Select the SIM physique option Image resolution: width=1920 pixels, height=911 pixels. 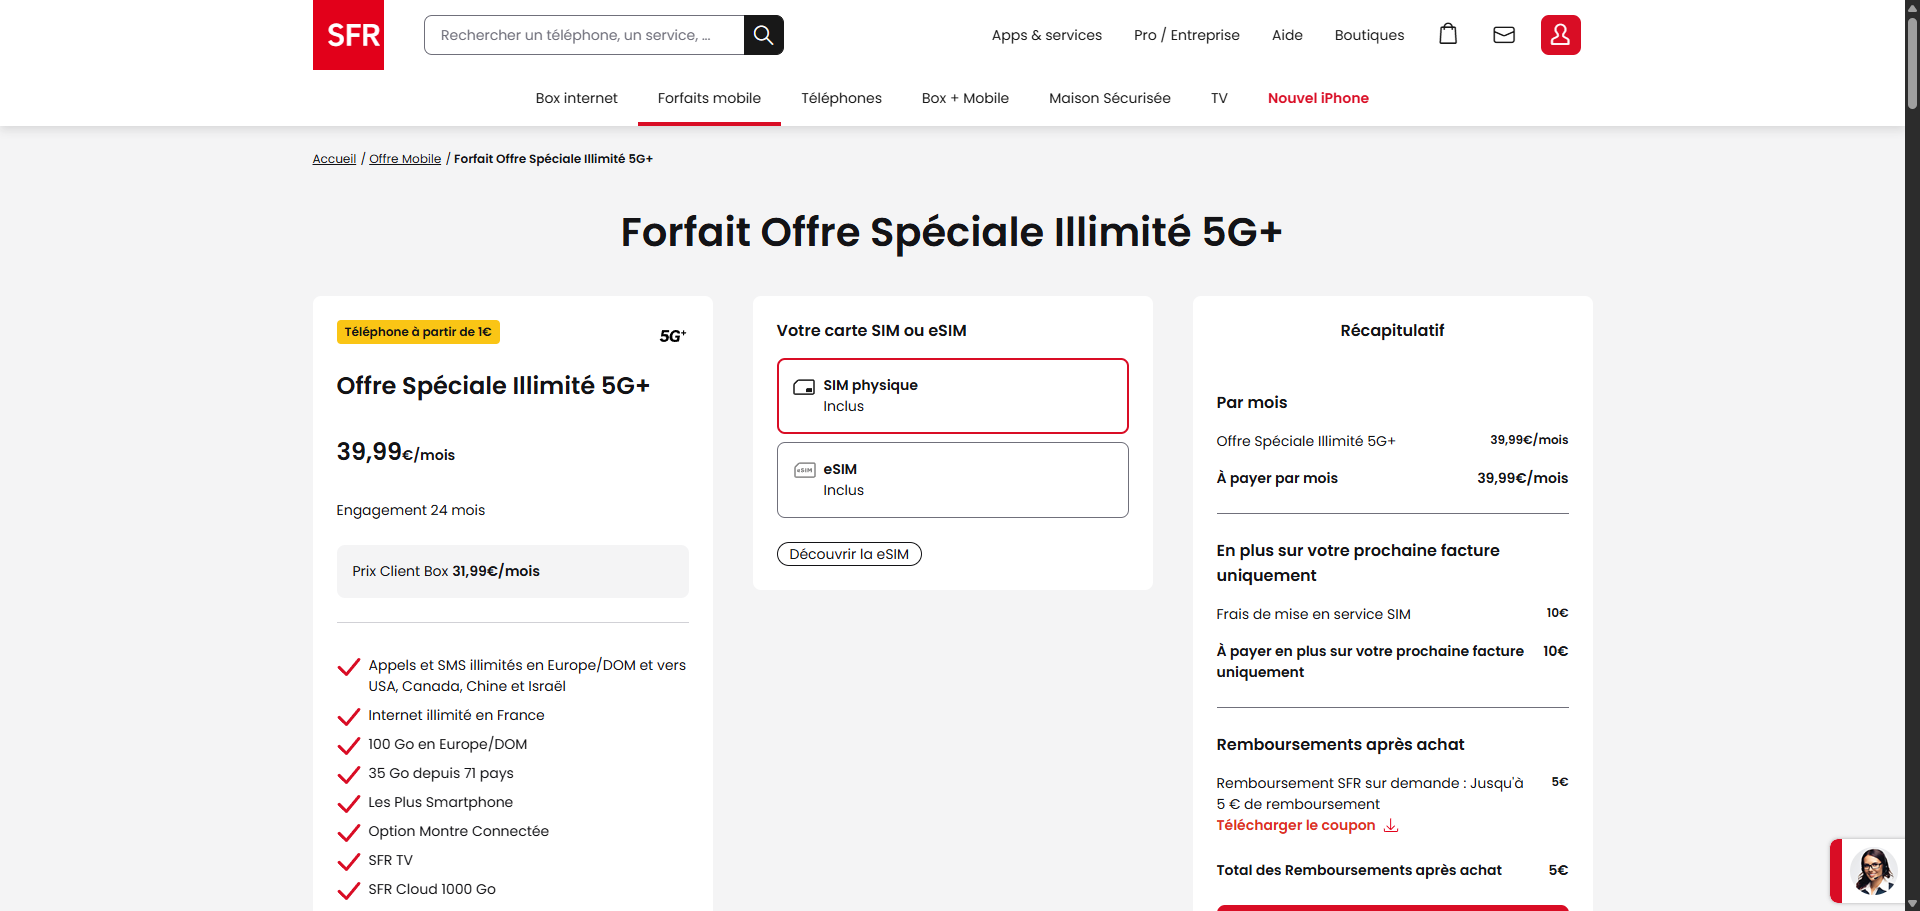(x=952, y=396)
